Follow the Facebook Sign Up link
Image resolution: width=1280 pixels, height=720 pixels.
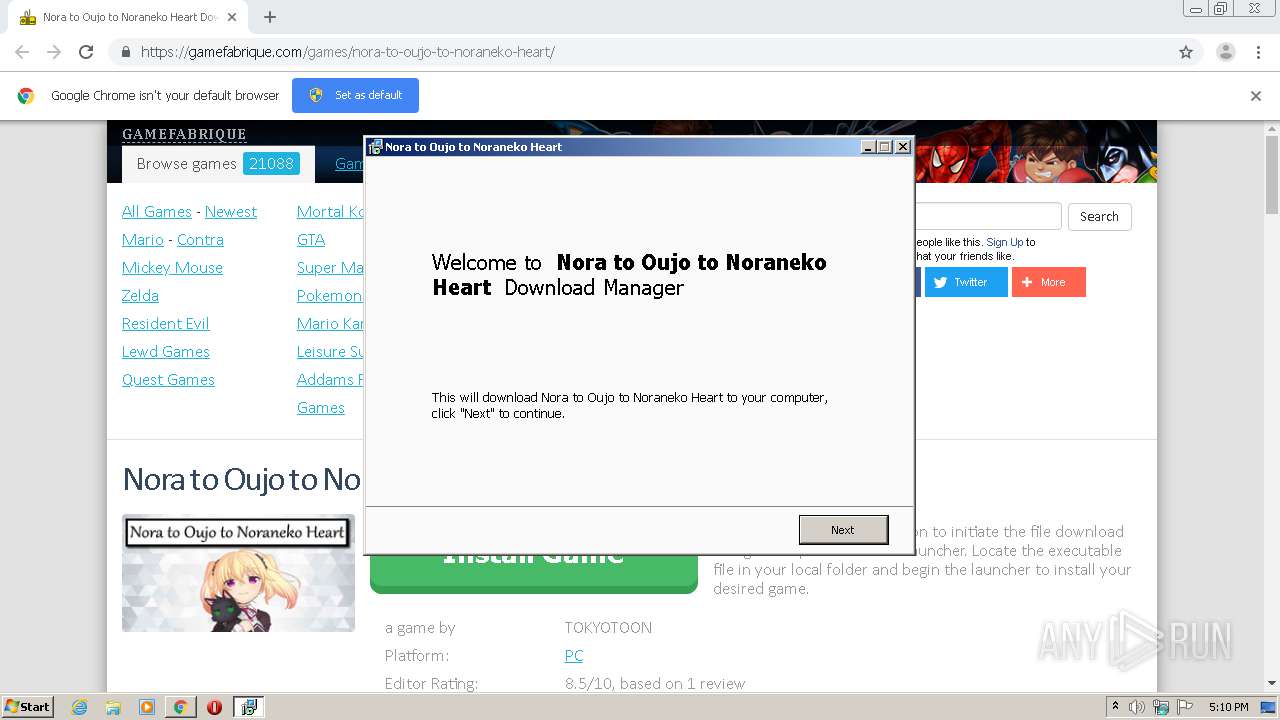coord(1004,242)
